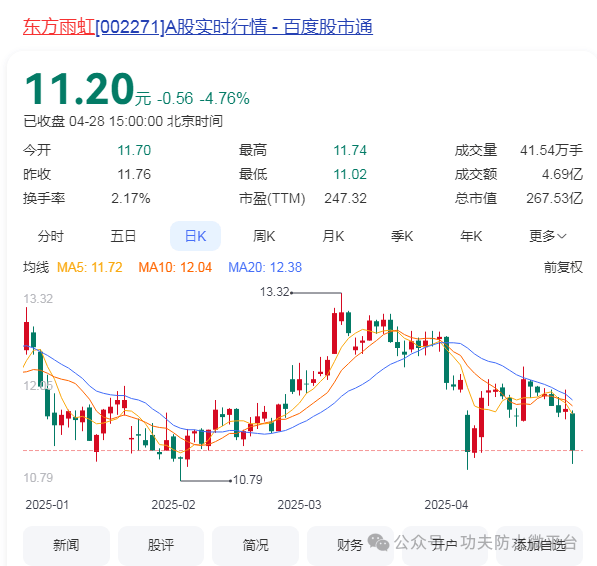The height and width of the screenshot is (566, 597).
Task: Click the 最低 value 11.02
Action: [350, 174]
